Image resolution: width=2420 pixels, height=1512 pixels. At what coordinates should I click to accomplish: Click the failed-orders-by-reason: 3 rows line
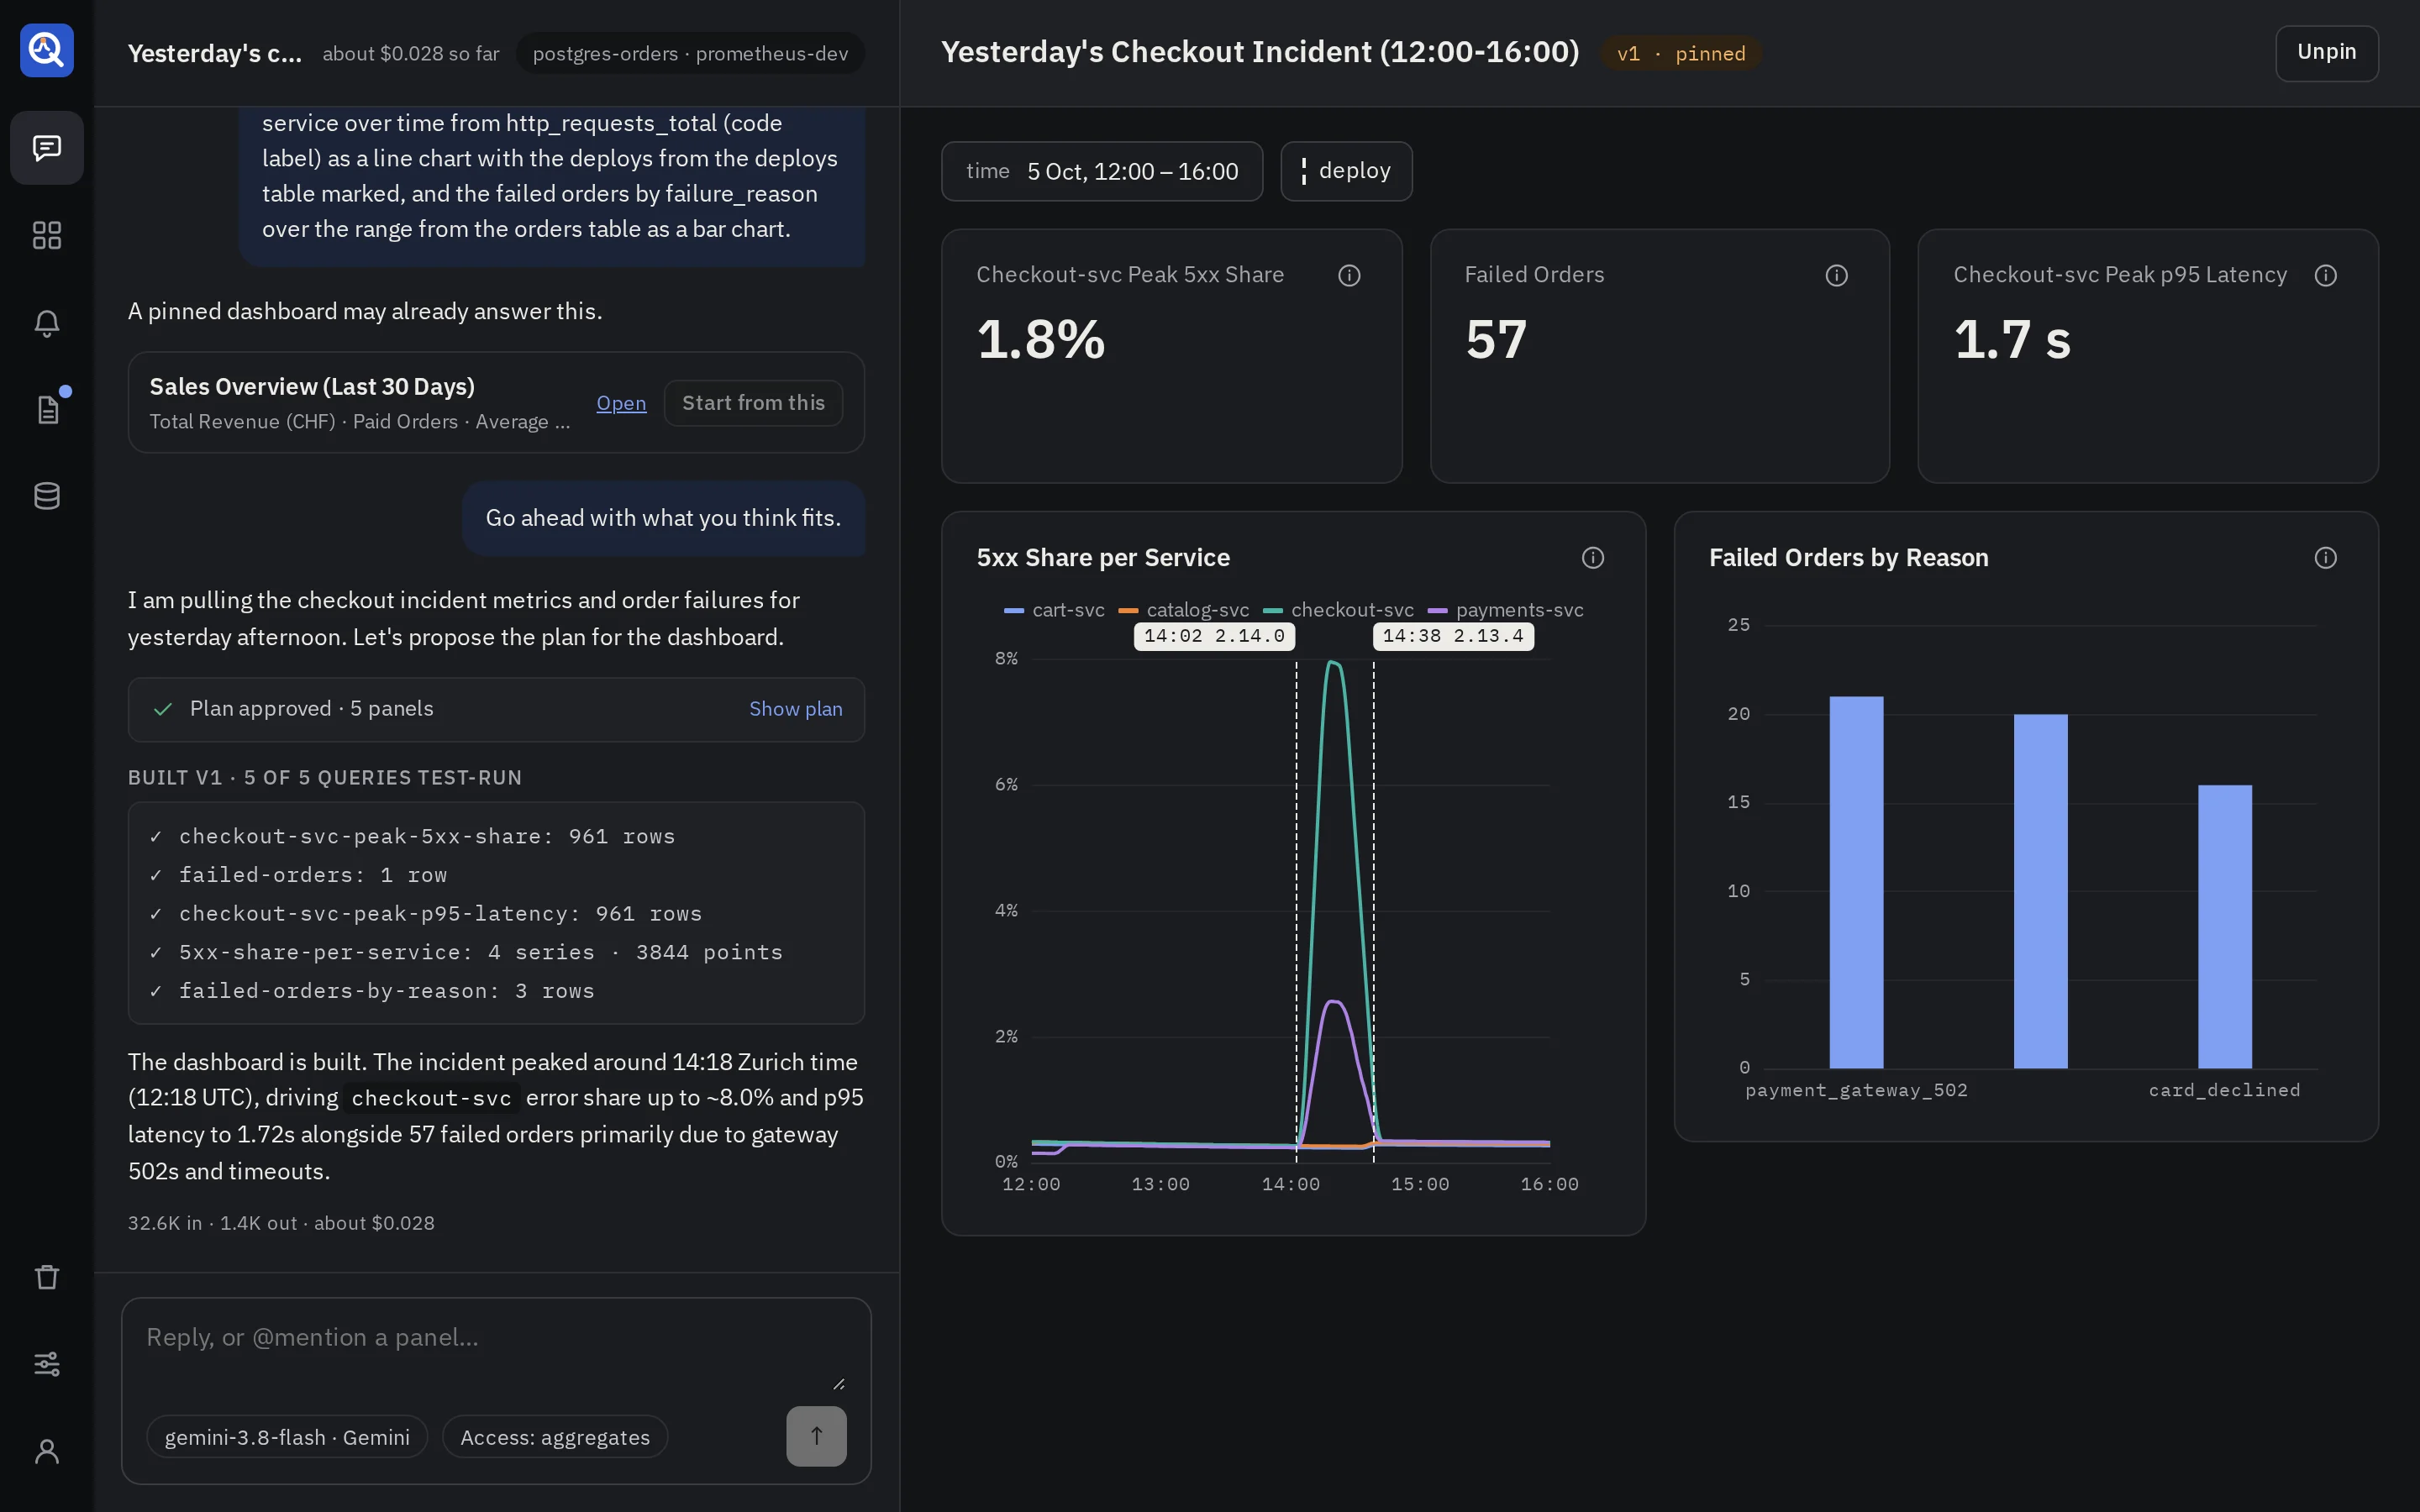coord(386,991)
